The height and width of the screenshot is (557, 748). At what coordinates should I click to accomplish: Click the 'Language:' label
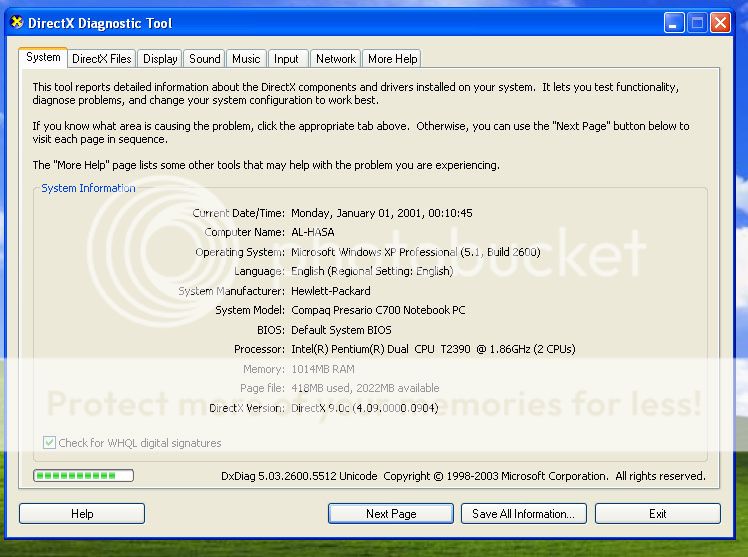[260, 271]
